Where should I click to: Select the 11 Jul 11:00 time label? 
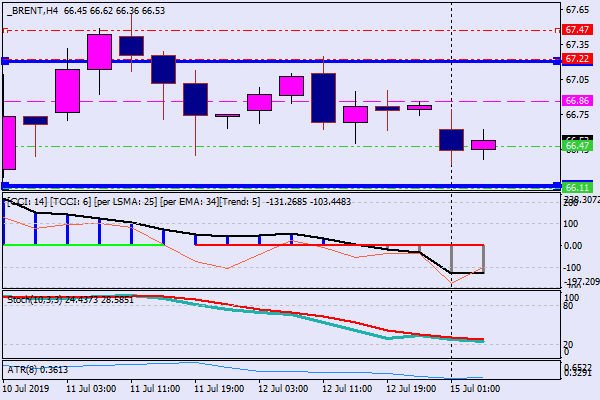[x=153, y=388]
